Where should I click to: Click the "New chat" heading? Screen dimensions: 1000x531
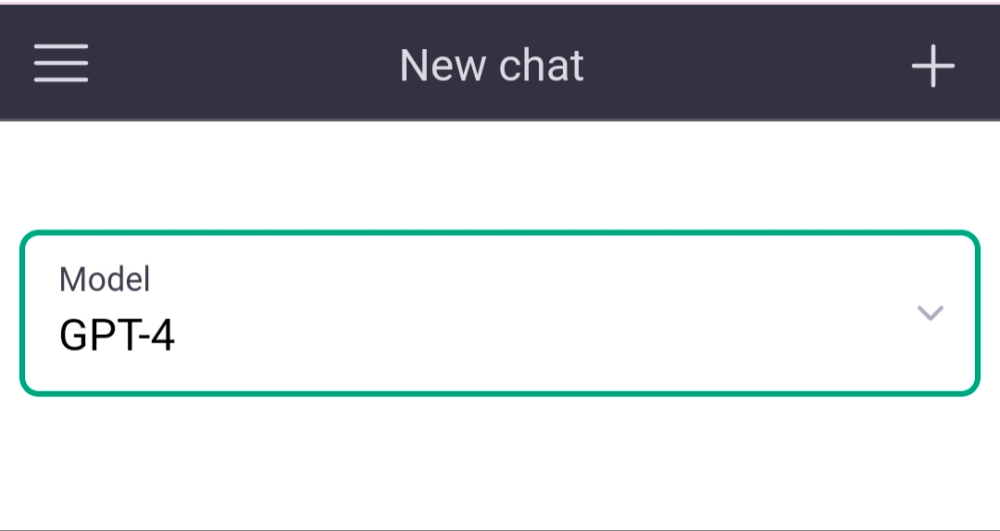[x=491, y=66]
